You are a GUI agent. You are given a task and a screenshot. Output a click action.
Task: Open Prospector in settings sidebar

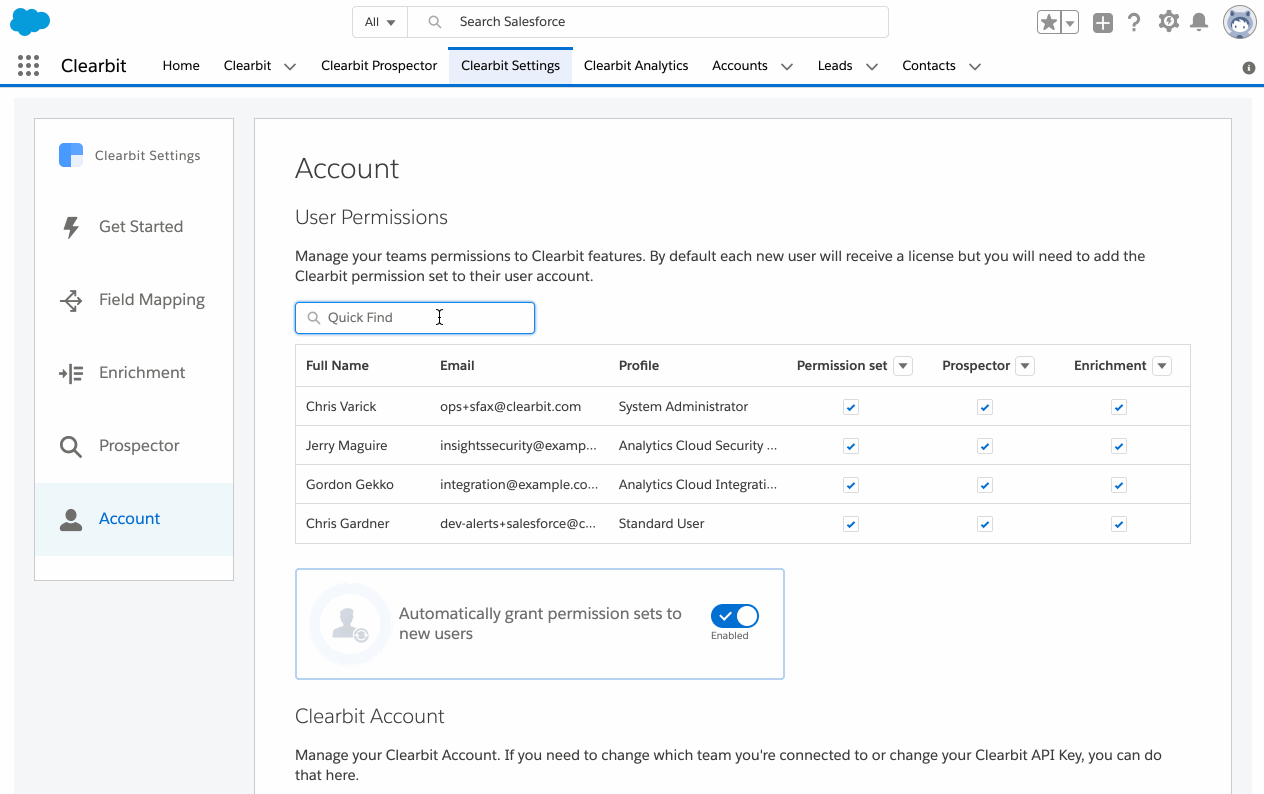[x=134, y=446]
